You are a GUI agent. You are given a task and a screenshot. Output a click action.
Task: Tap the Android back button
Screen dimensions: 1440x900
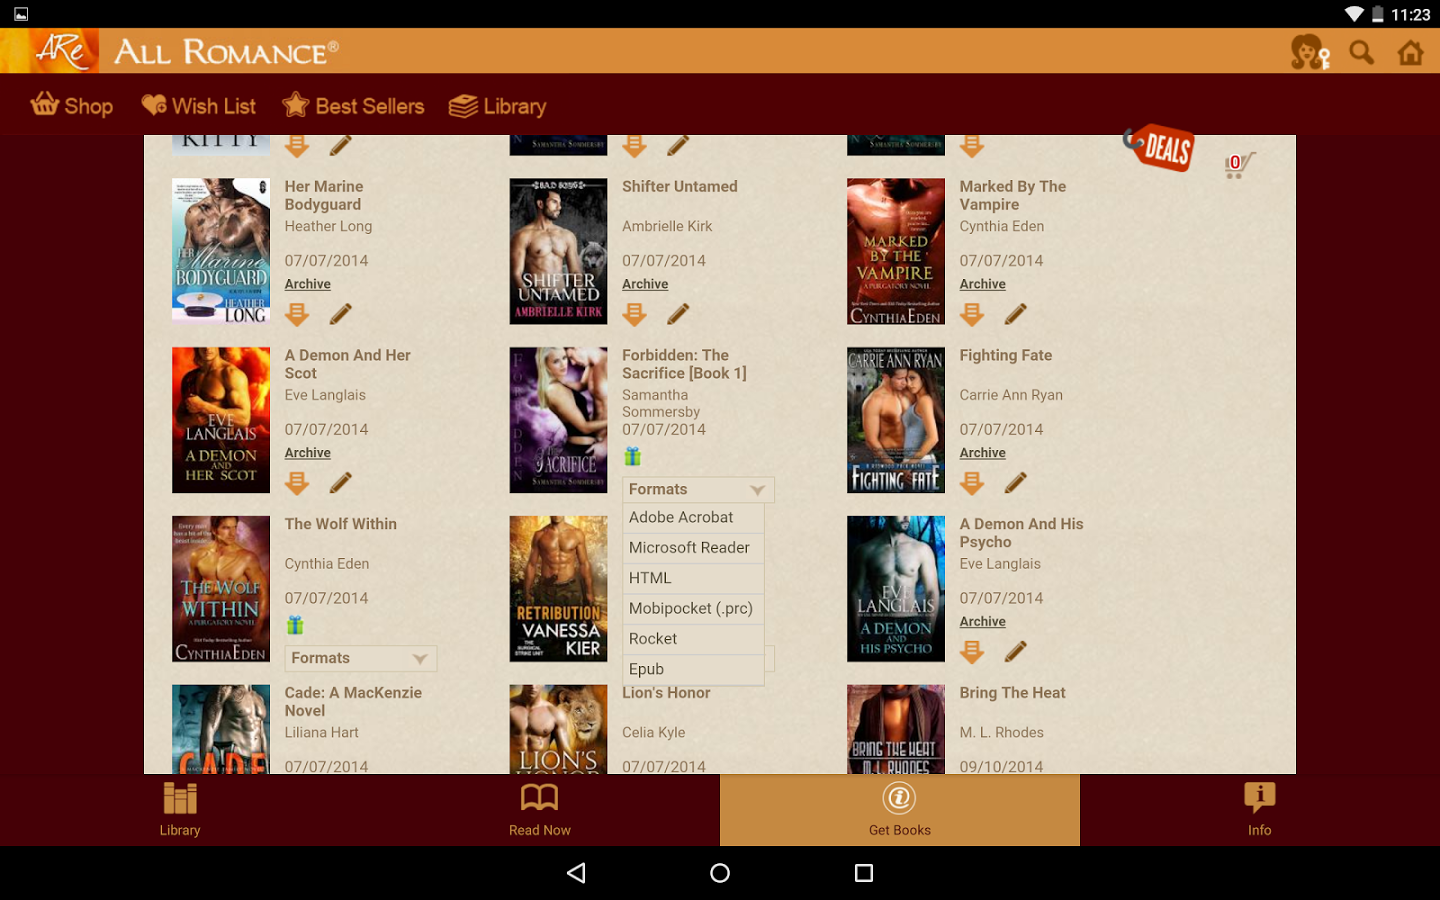pyautogui.click(x=576, y=873)
